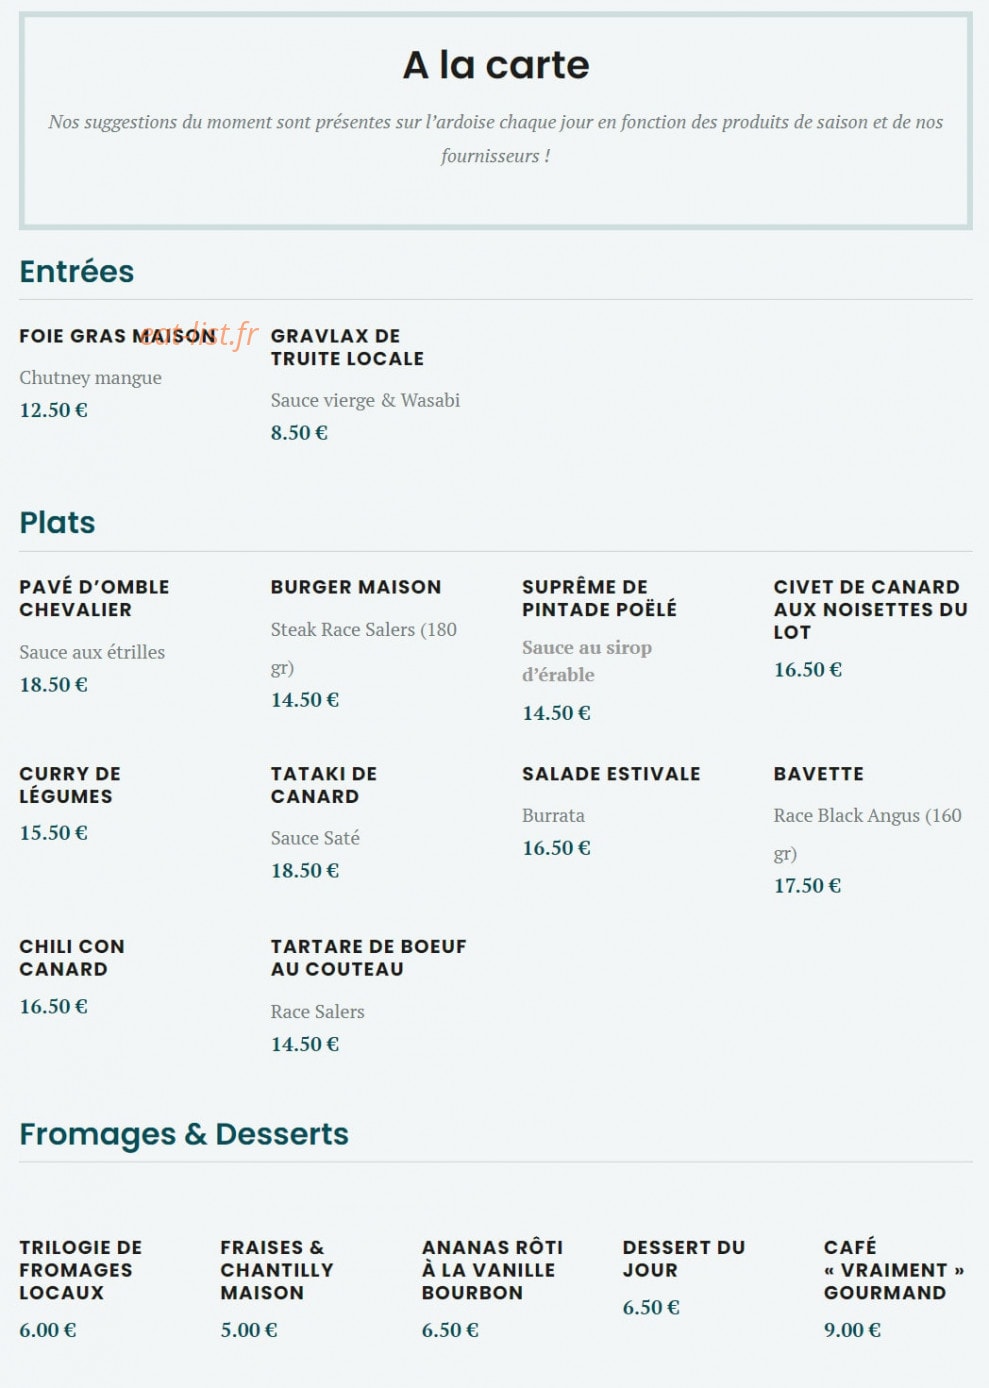Viewport: 989px width, 1388px height.
Task: Select the Bavette dish title
Action: click(818, 774)
